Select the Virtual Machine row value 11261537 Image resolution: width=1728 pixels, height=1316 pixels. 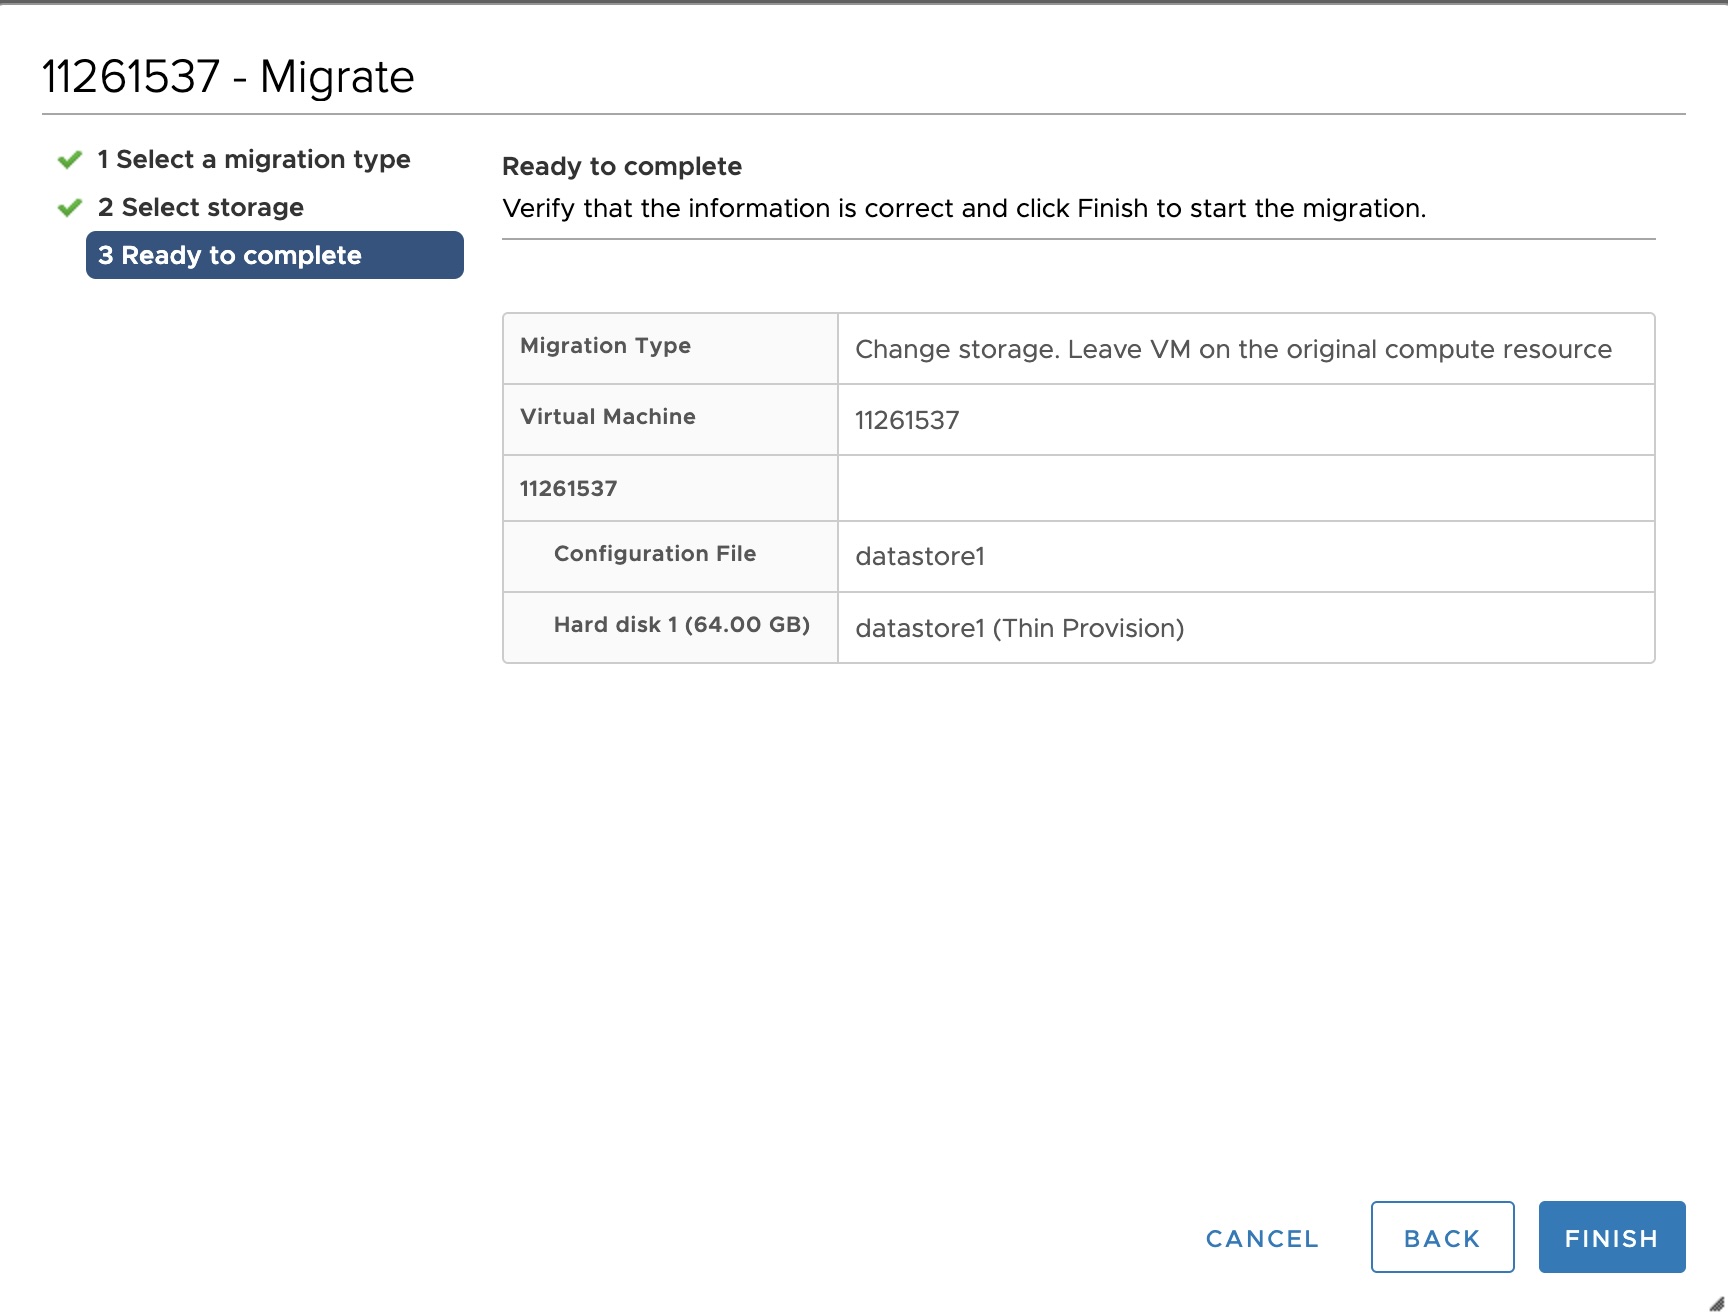[905, 420]
